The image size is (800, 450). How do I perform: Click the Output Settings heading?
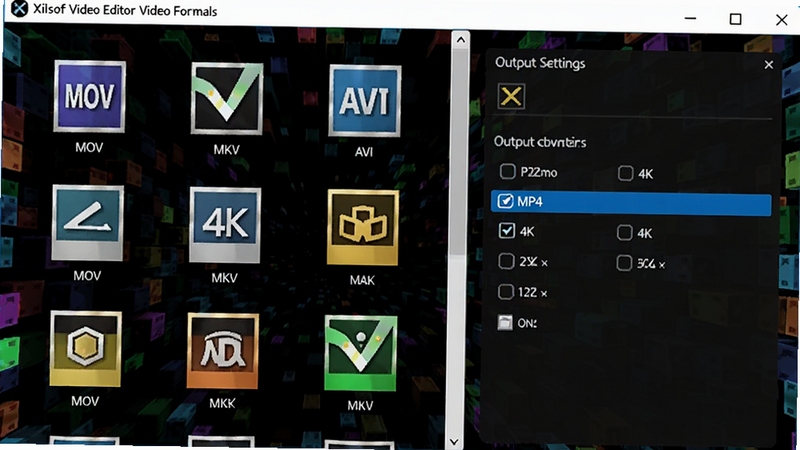540,63
